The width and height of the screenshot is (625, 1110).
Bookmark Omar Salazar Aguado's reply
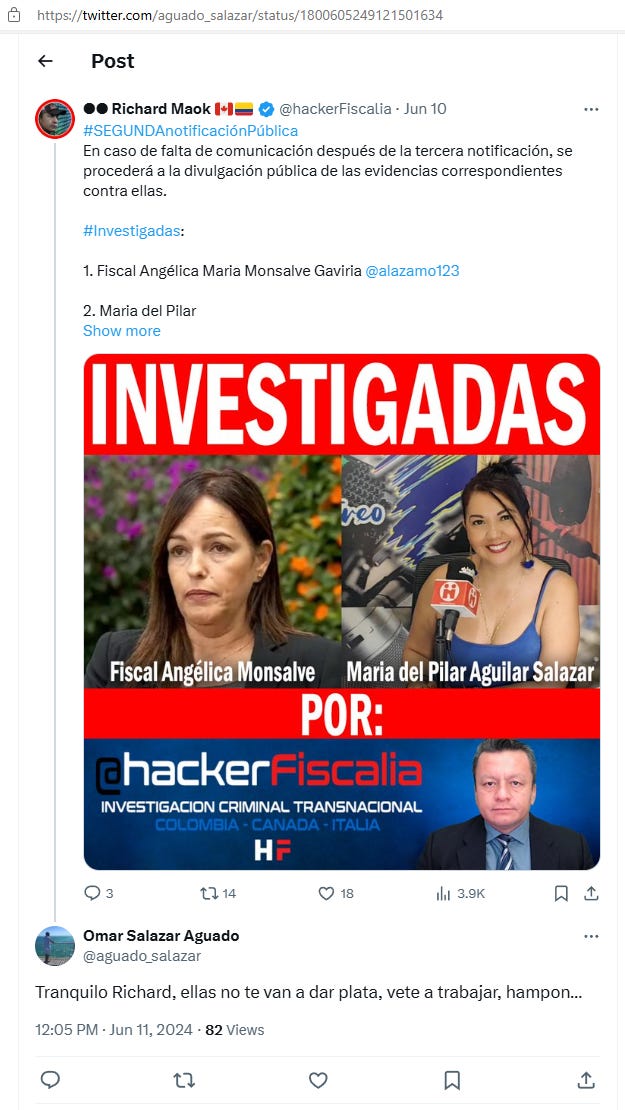(452, 1080)
